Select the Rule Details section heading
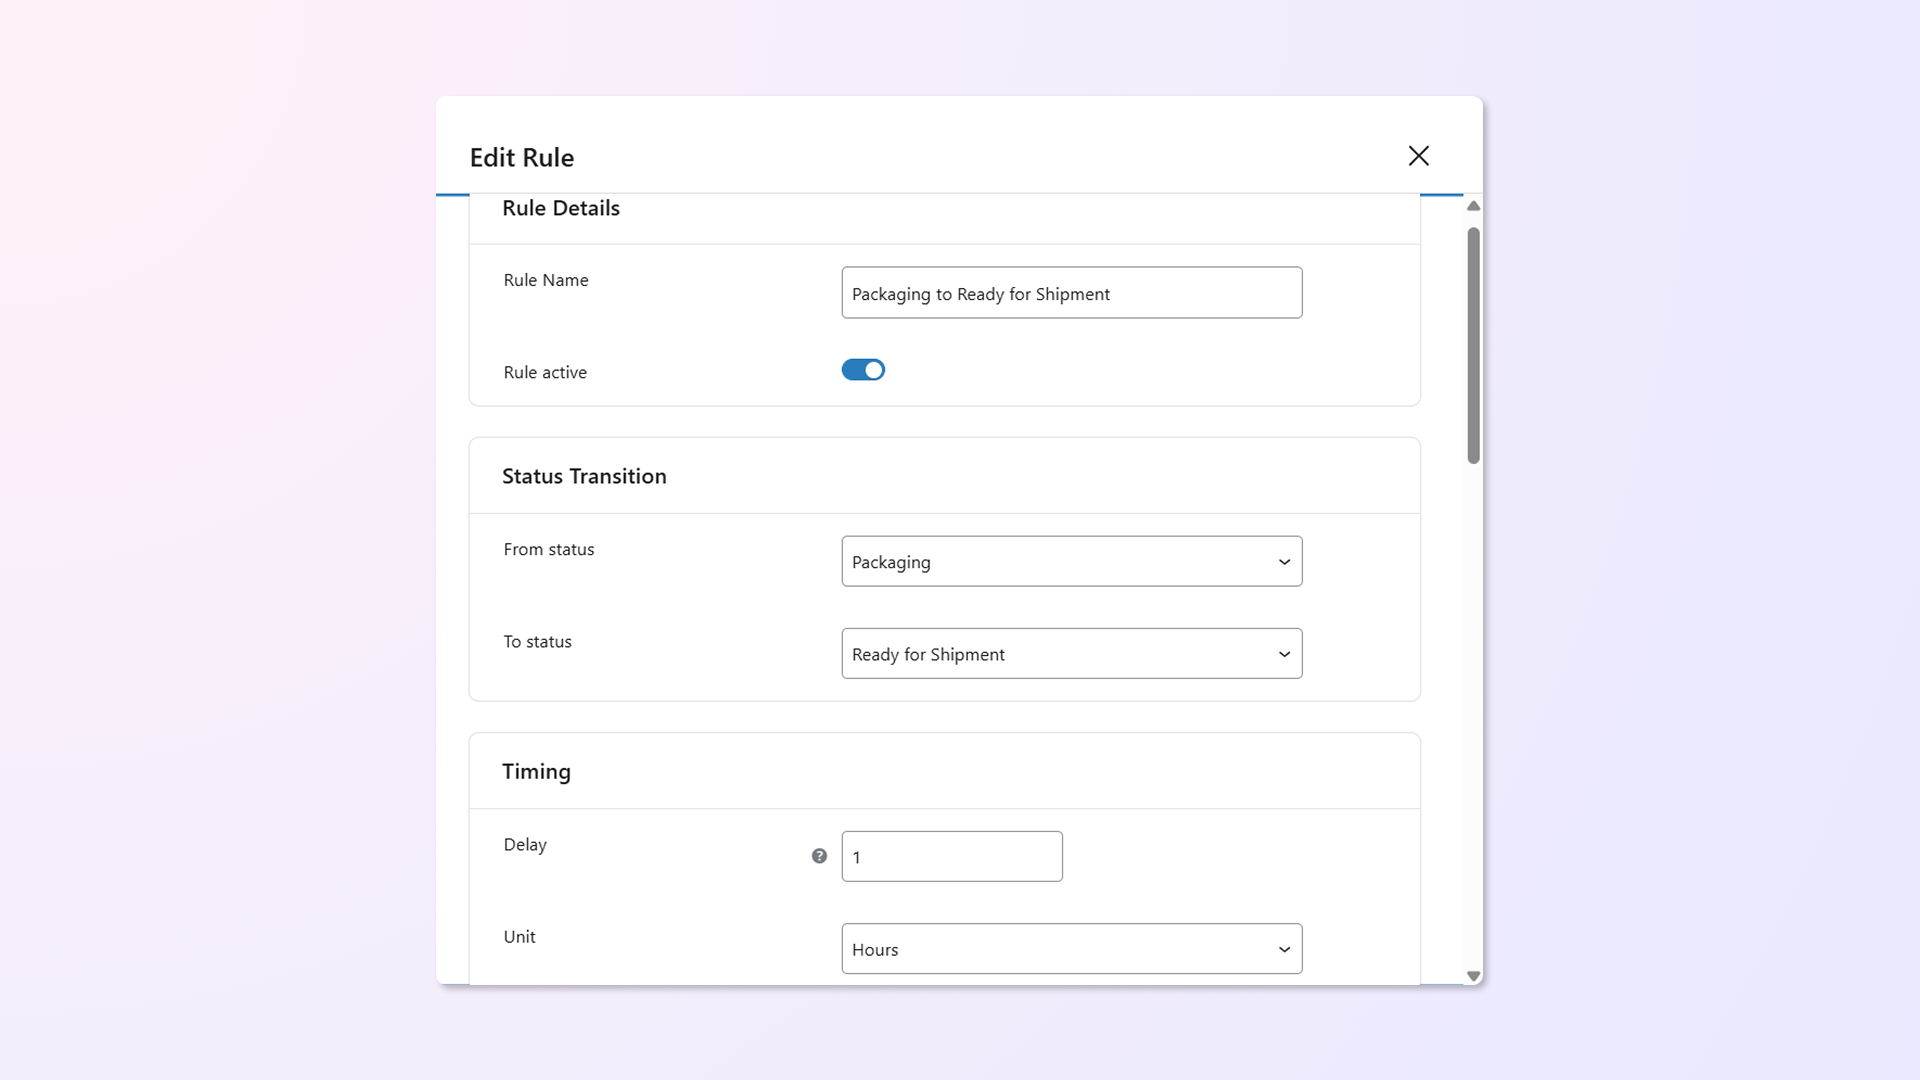This screenshot has width=1920, height=1080. tap(561, 208)
